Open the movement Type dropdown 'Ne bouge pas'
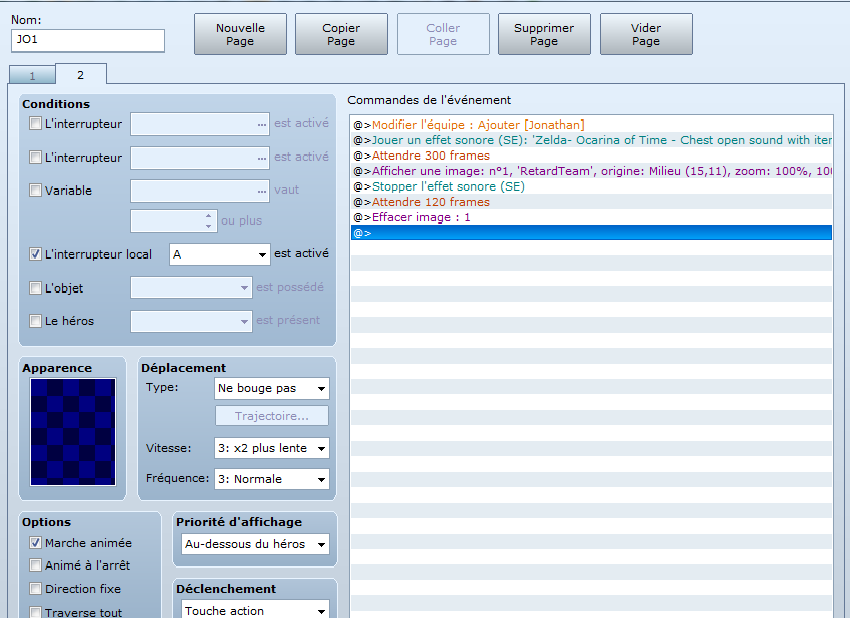The image size is (850, 618). click(272, 388)
